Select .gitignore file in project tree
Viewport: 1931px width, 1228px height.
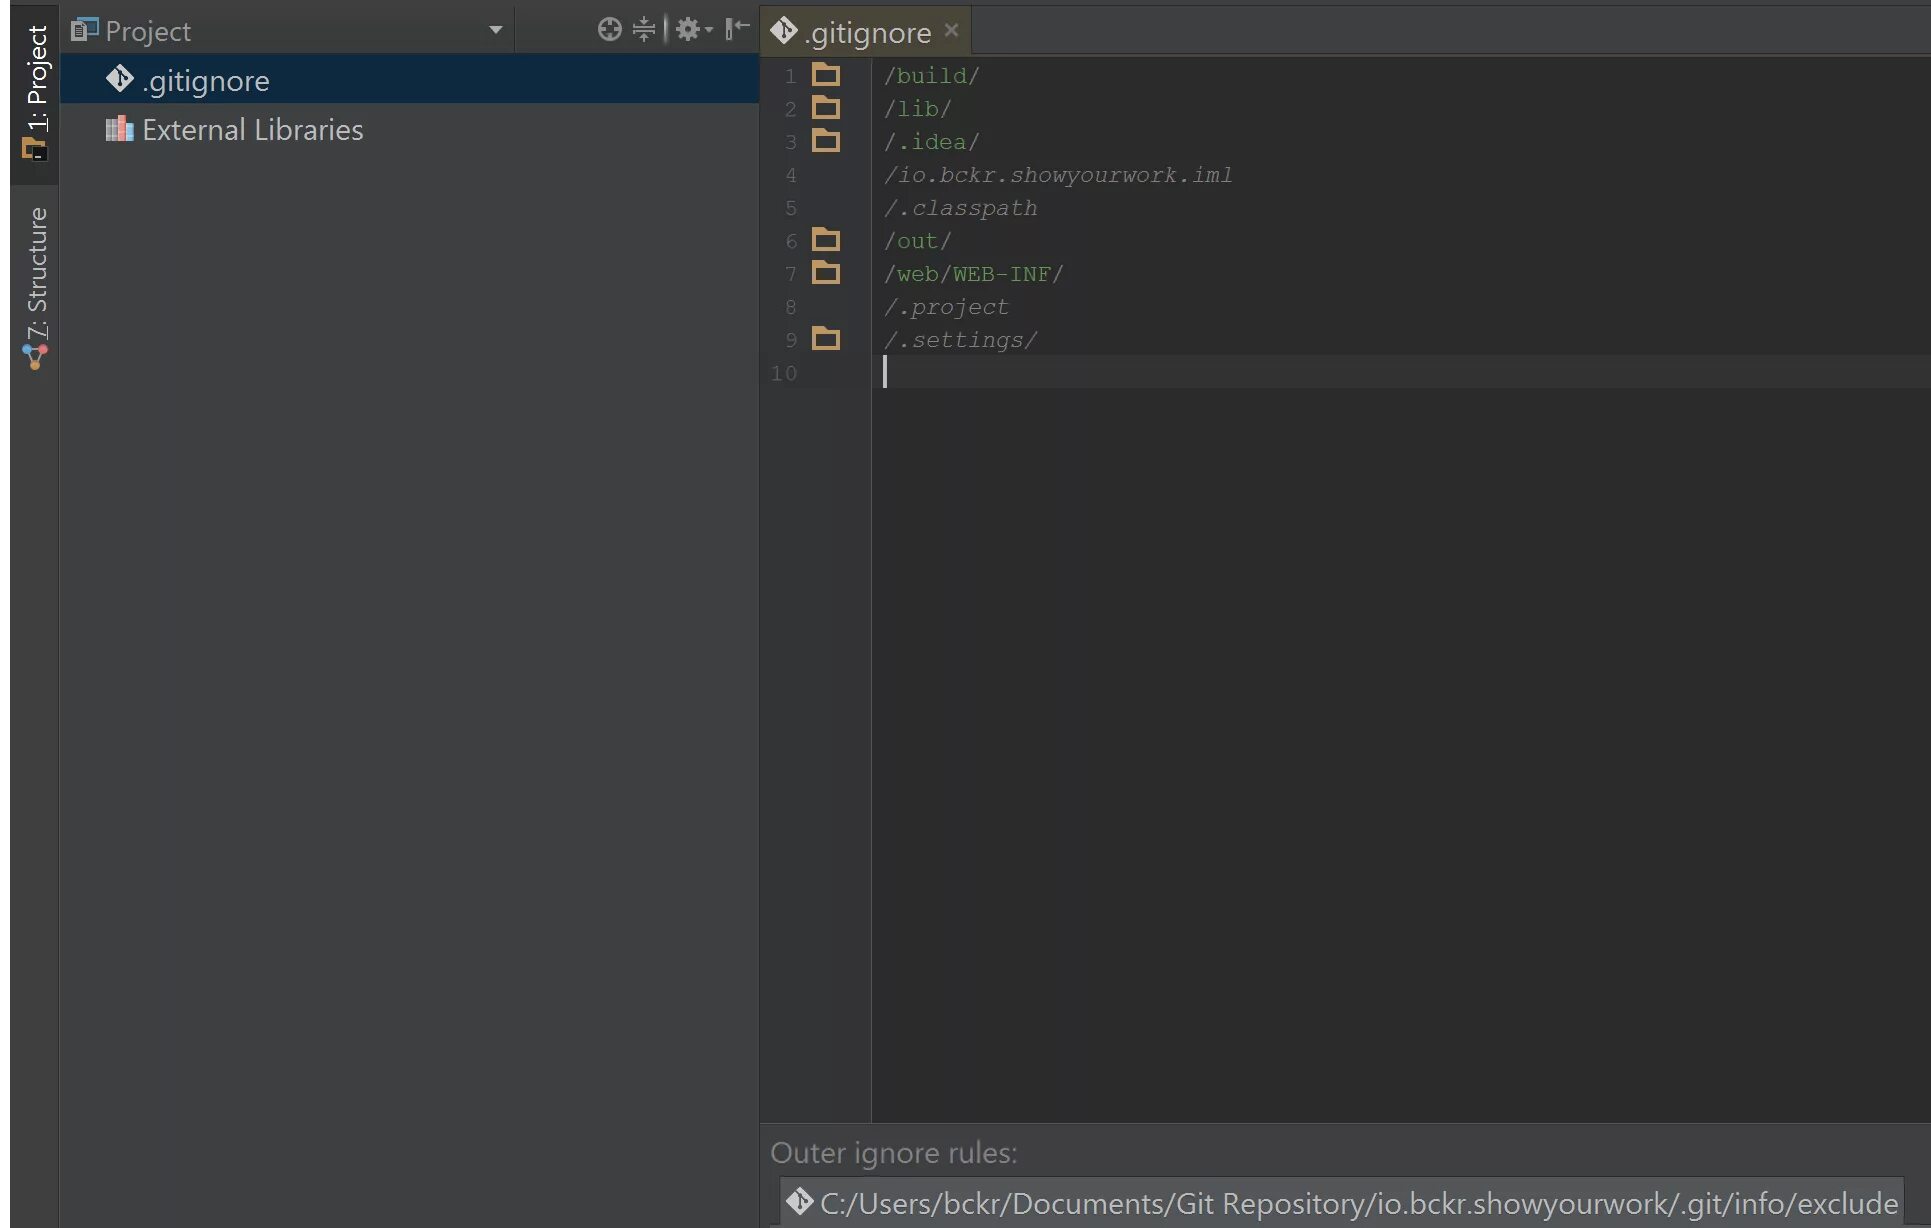coord(410,80)
